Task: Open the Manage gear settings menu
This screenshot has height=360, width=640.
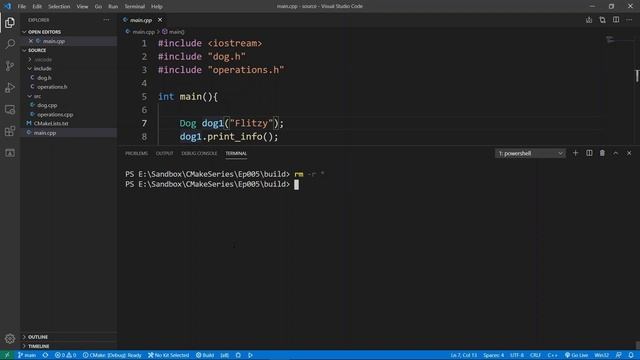Action: [x=10, y=338]
